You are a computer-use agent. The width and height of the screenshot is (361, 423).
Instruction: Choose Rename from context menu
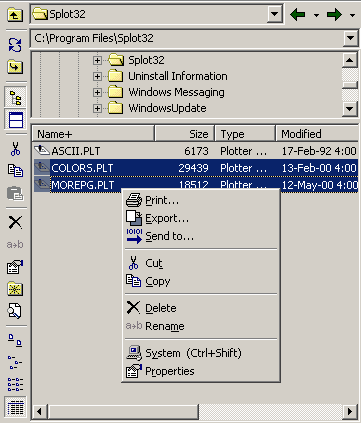[x=201, y=326]
